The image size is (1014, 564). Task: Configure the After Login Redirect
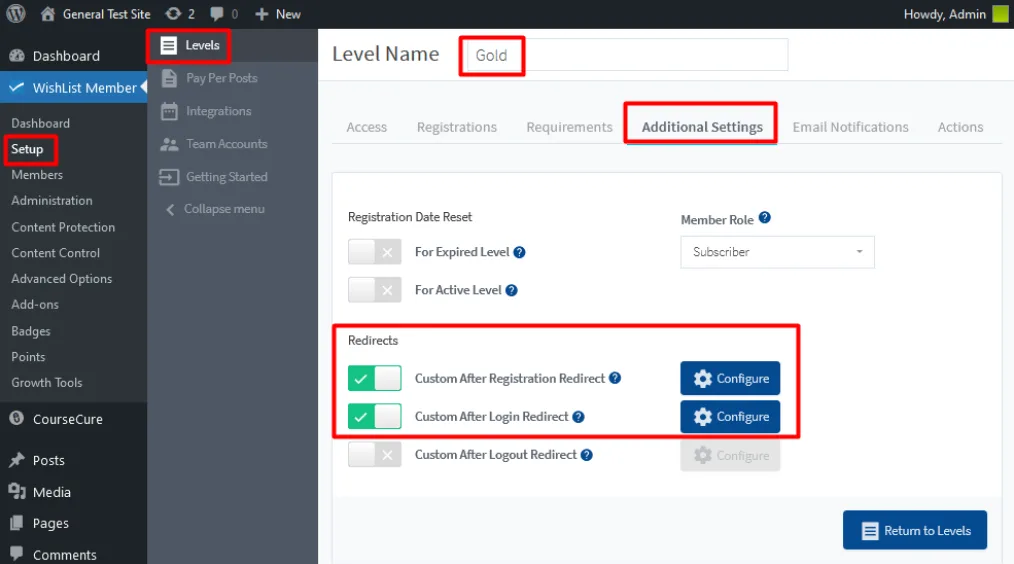(x=730, y=417)
